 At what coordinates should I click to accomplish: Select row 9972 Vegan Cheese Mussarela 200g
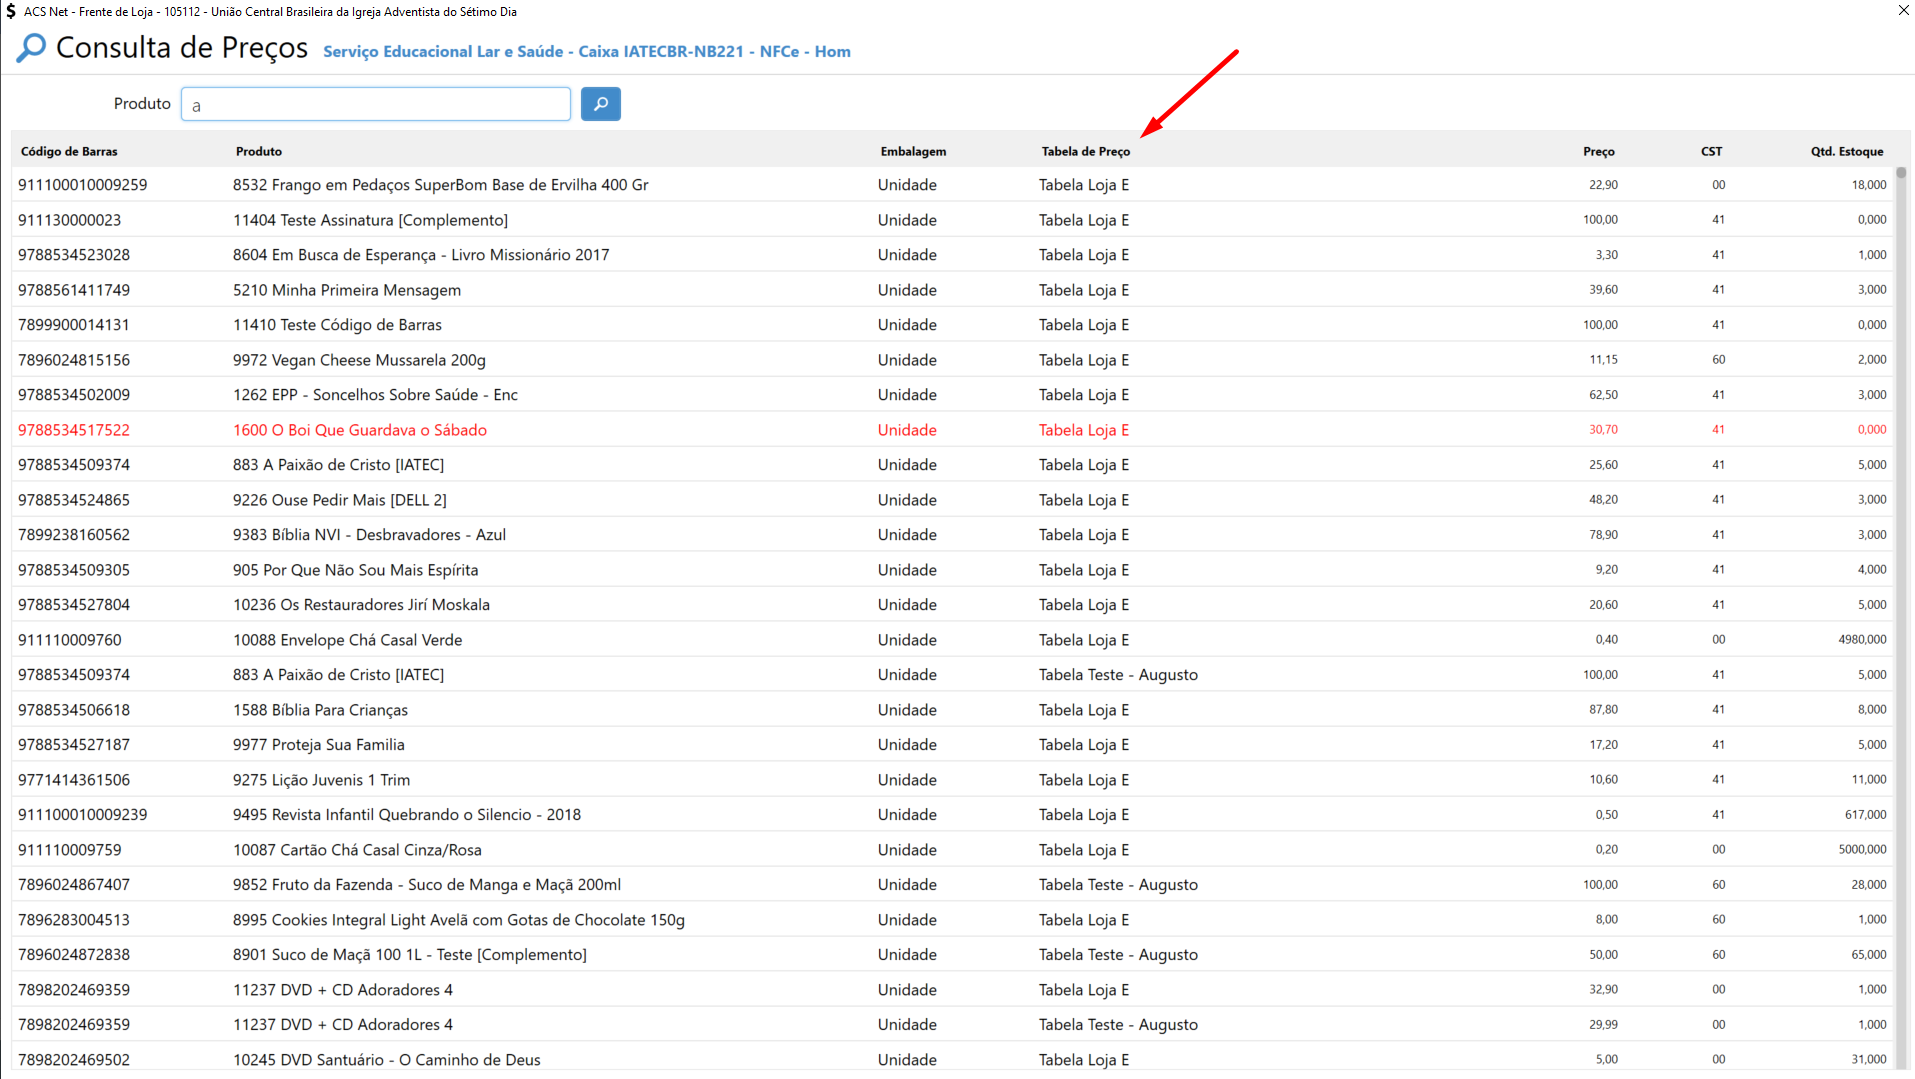click(x=953, y=360)
